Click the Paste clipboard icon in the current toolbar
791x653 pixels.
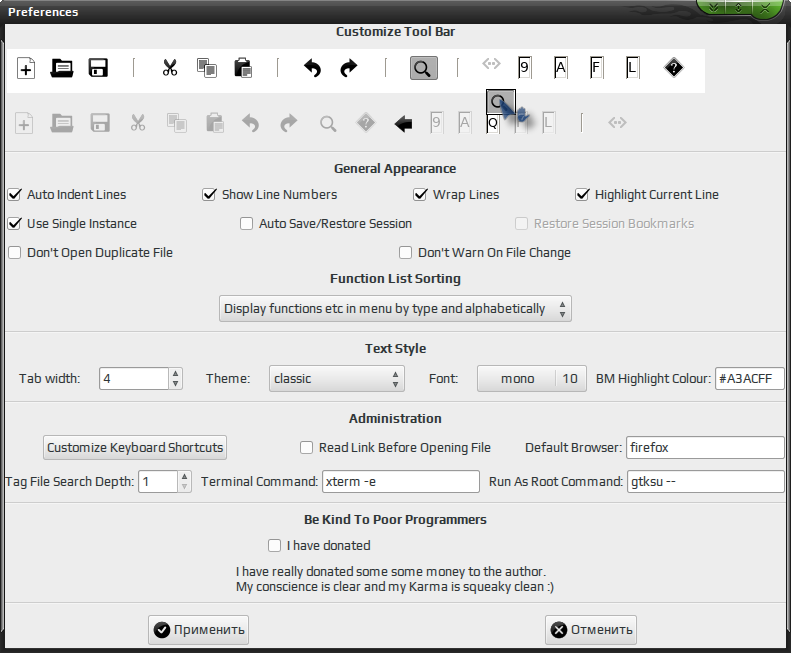click(243, 68)
